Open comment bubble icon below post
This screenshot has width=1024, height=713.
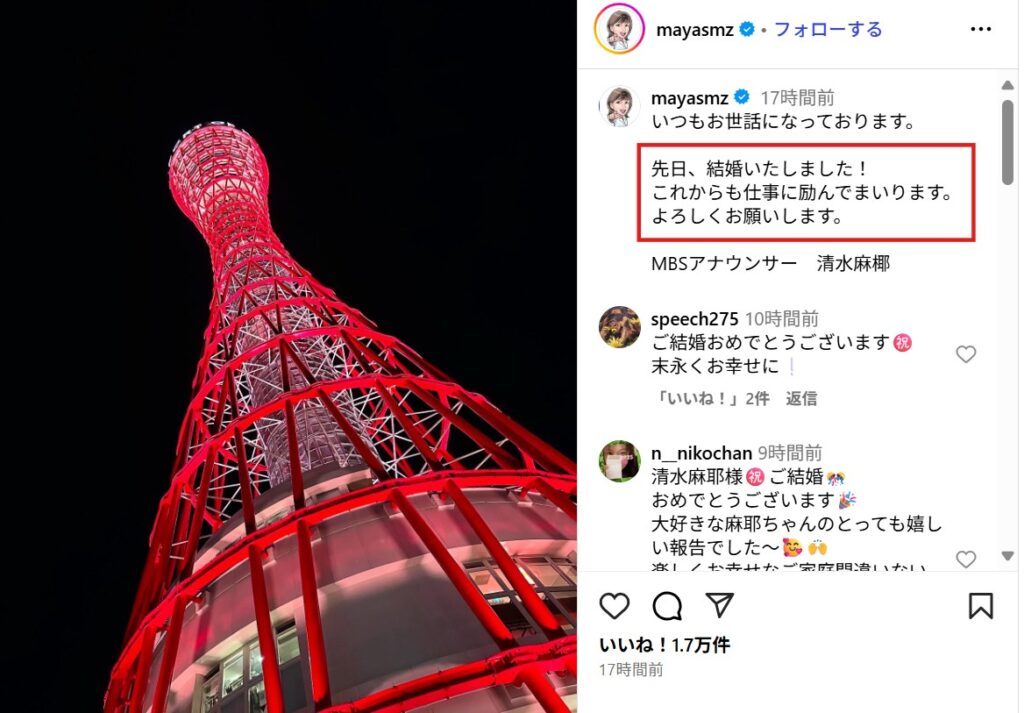pos(667,607)
